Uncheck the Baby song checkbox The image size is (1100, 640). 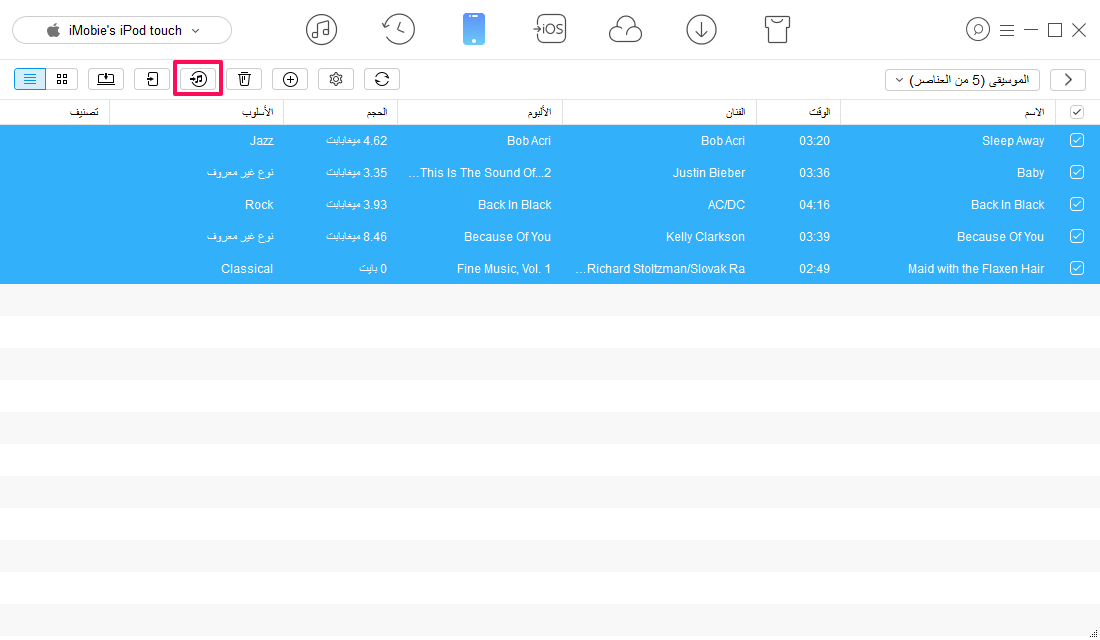[x=1077, y=172]
